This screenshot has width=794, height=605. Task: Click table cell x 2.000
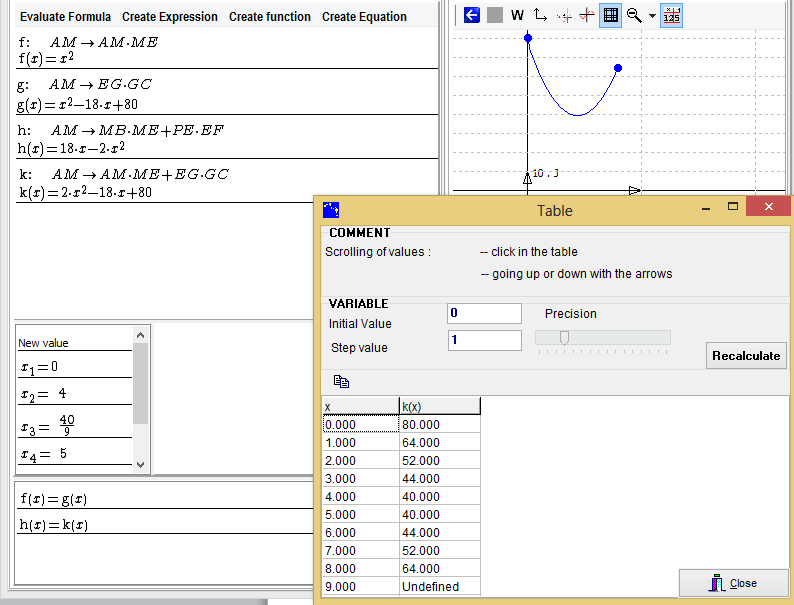pyautogui.click(x=361, y=460)
